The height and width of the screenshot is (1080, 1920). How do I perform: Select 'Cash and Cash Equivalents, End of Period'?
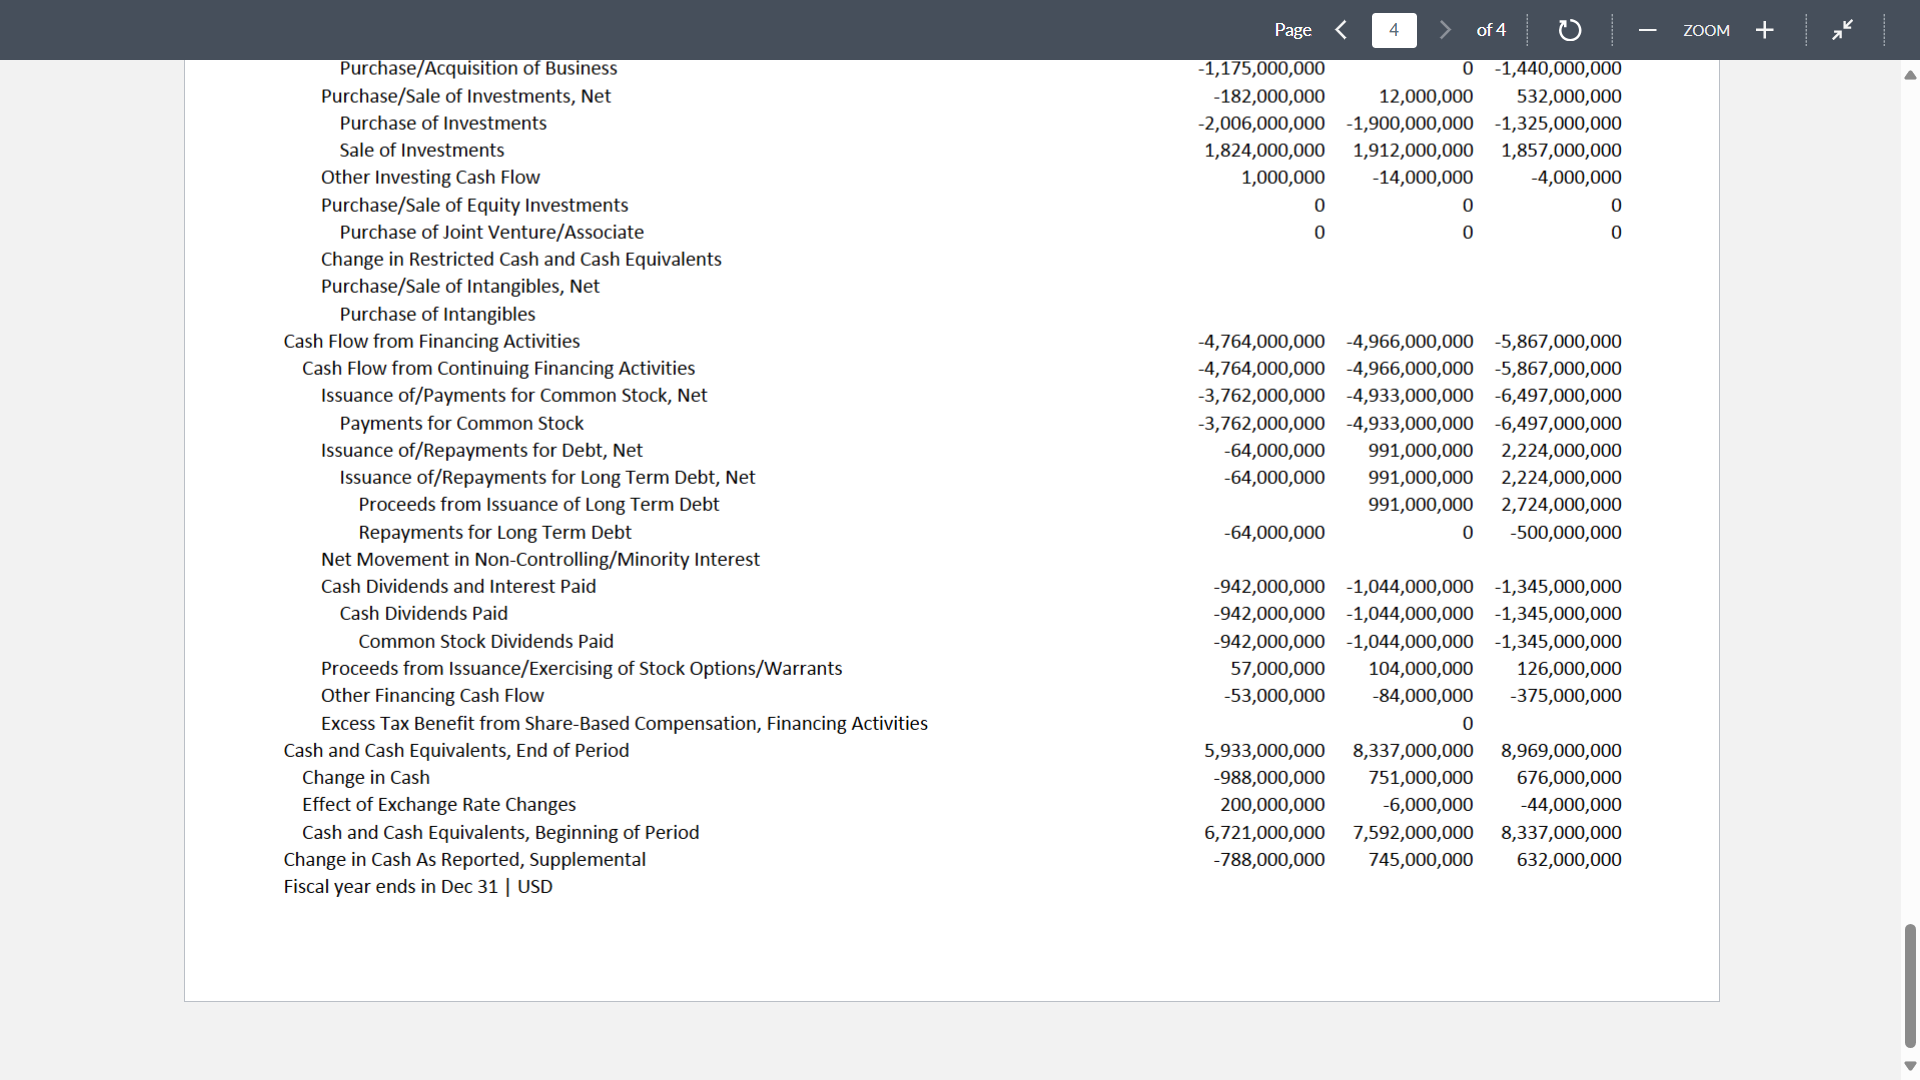456,750
